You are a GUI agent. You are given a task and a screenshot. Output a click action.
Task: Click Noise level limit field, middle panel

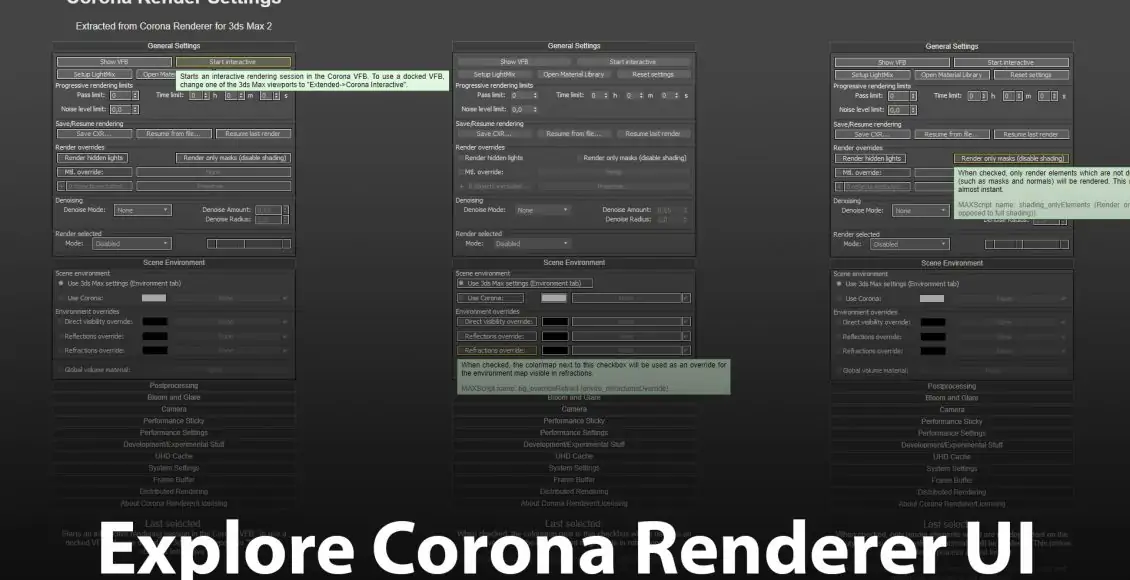point(517,109)
